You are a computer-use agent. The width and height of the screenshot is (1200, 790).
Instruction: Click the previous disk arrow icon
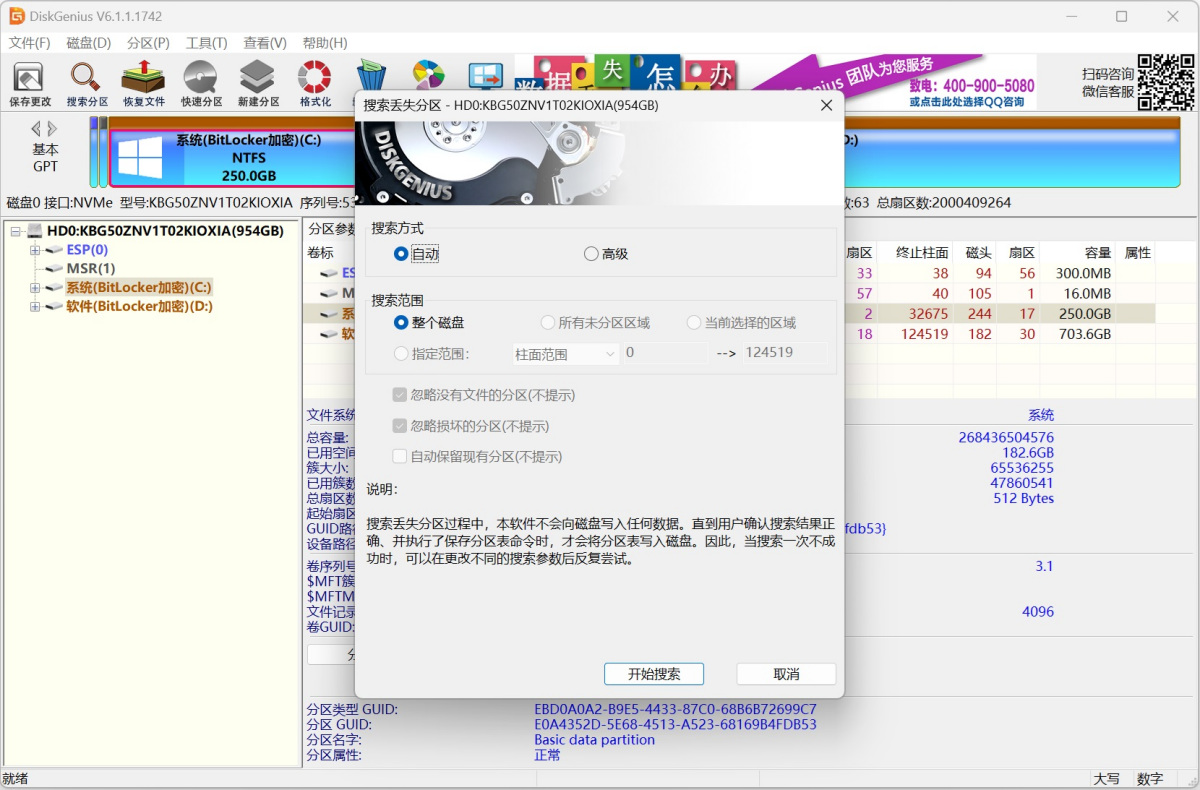click(37, 129)
